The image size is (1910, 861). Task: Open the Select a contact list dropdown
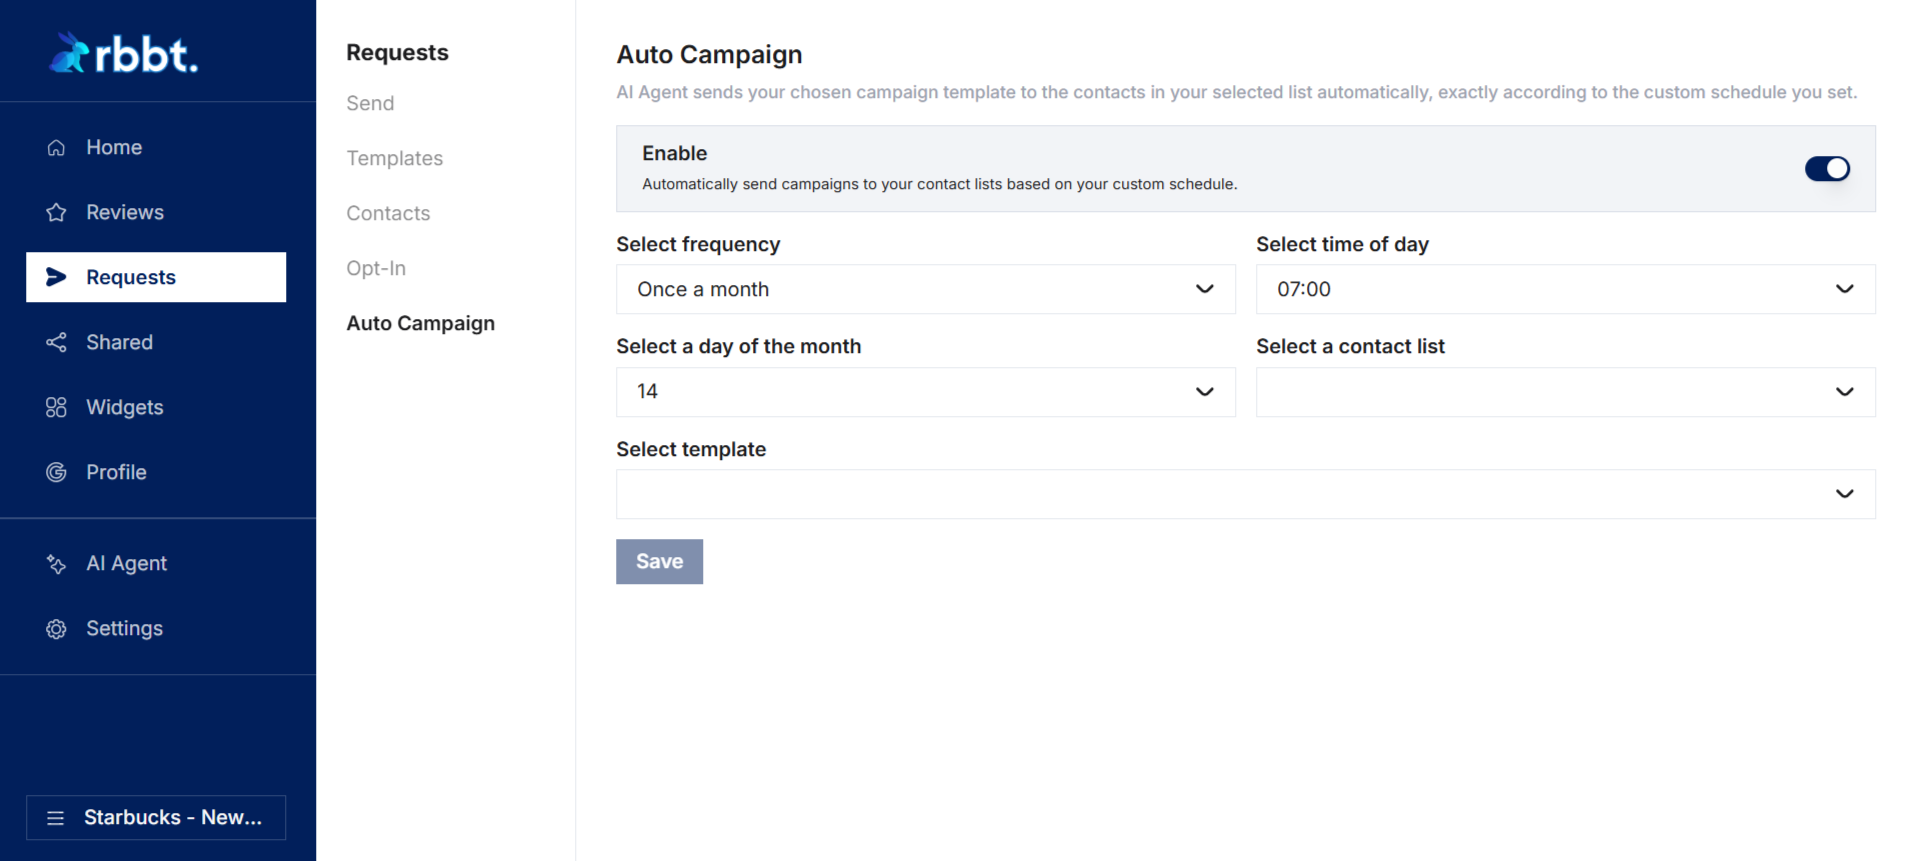[x=1564, y=392]
